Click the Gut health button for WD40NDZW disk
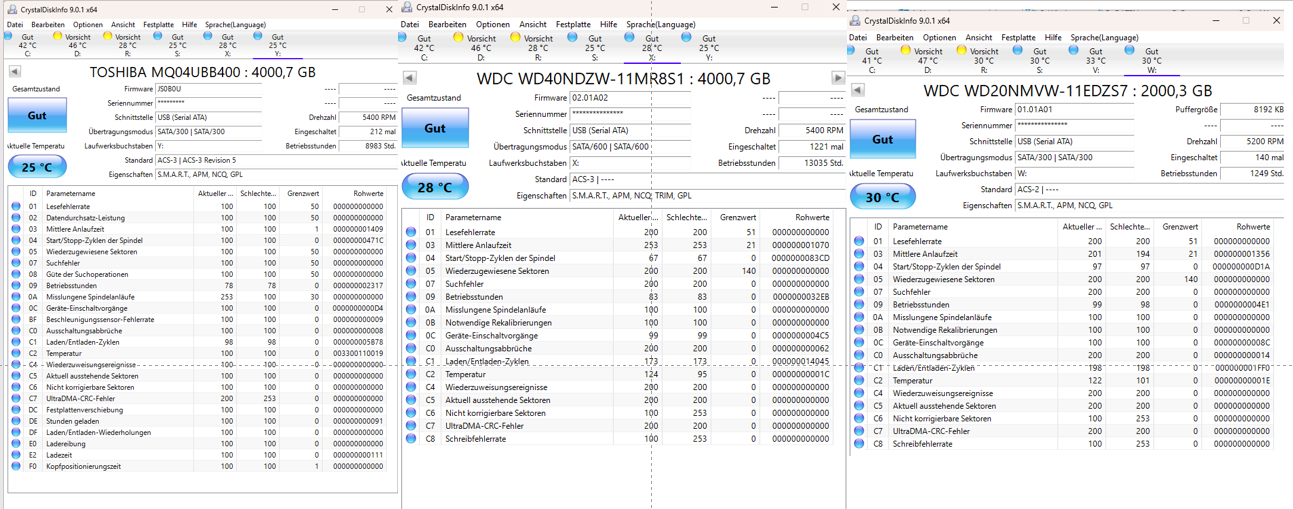Viewport: 1293px width, 509px height. (435, 128)
